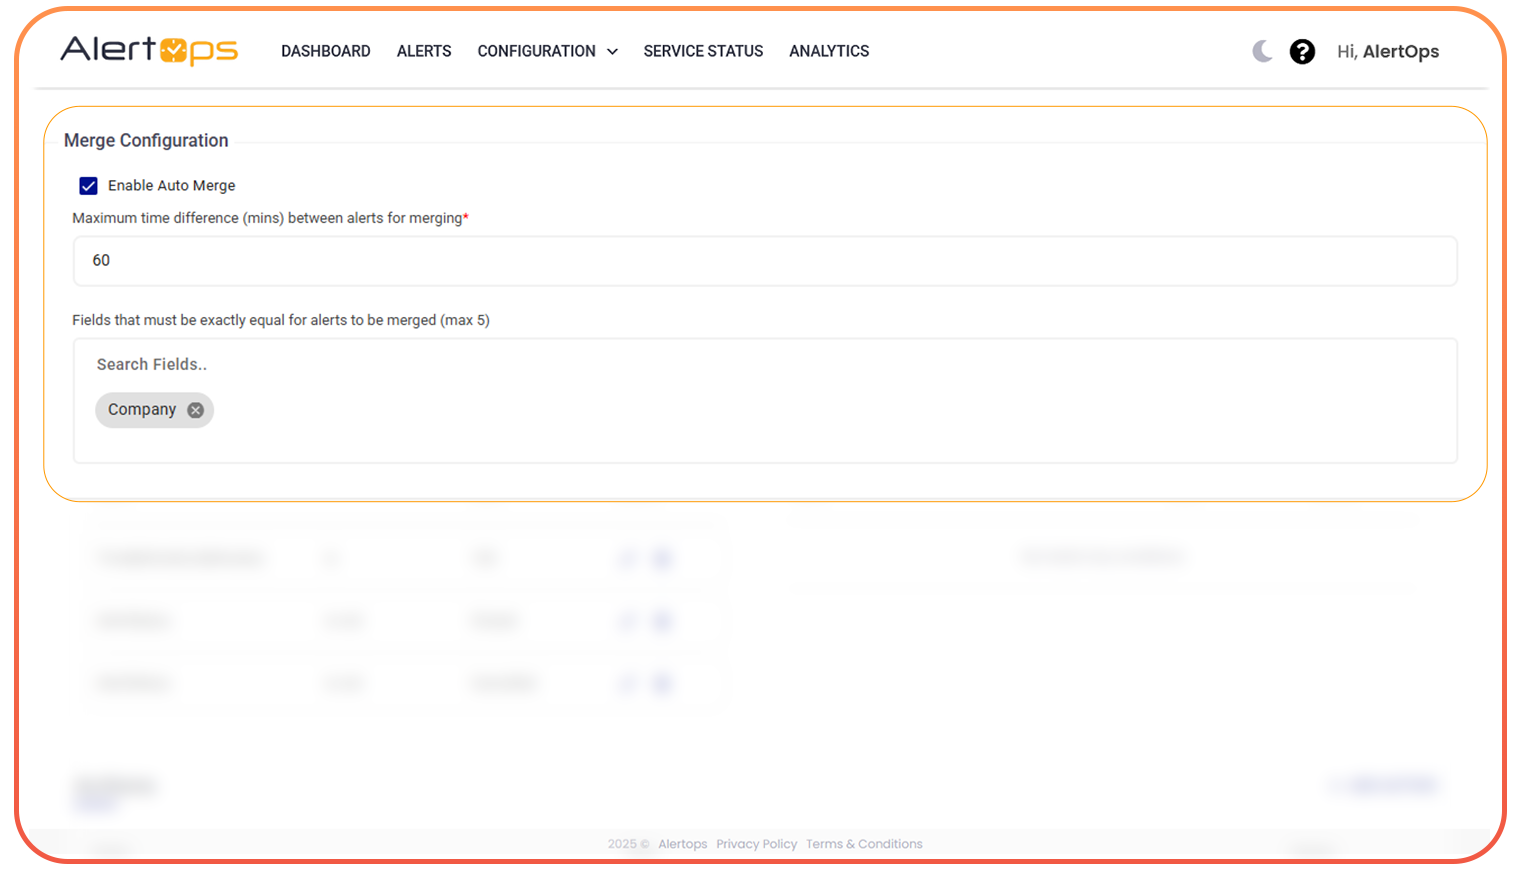1519x871 pixels.
Task: Click the AlertOps logo
Action: coord(149,50)
